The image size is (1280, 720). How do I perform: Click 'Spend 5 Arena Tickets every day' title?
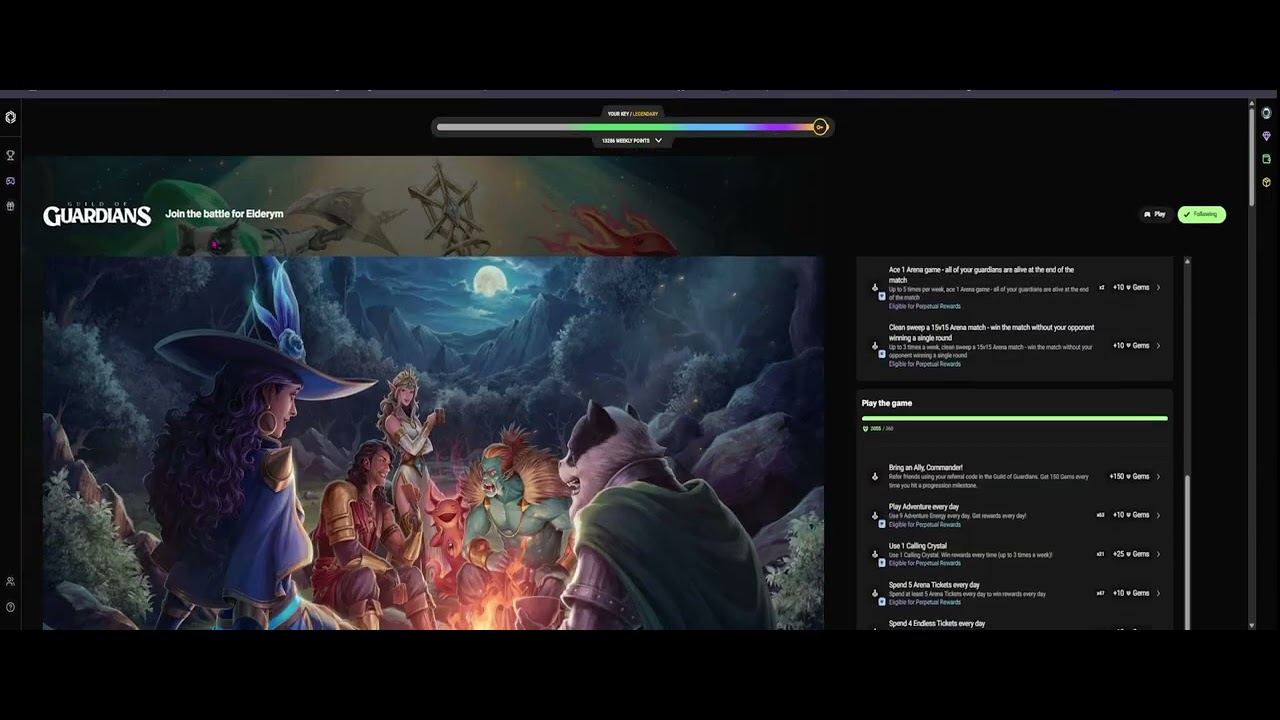pyautogui.click(x=934, y=585)
